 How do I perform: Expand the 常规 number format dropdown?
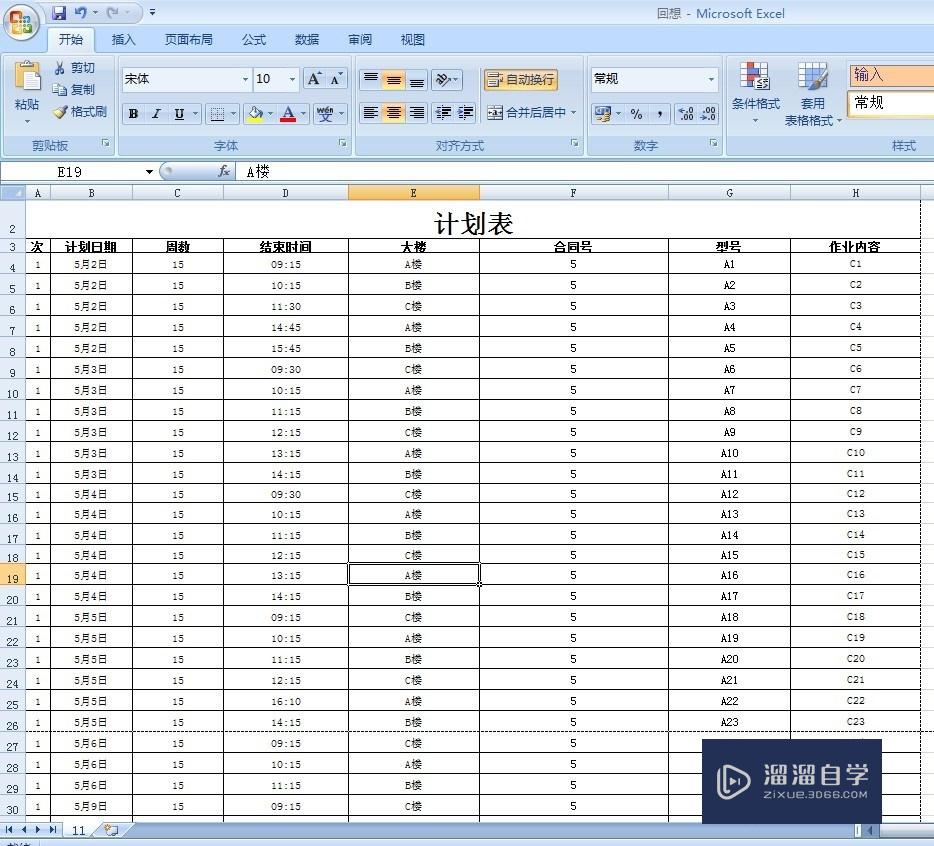[712, 79]
